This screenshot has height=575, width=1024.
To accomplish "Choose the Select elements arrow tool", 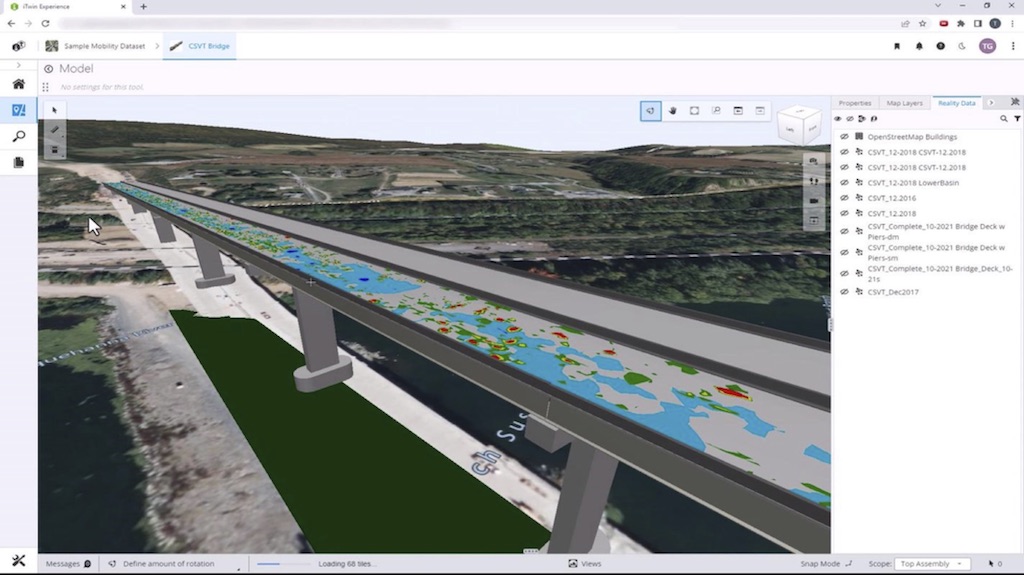I will tap(55, 110).
